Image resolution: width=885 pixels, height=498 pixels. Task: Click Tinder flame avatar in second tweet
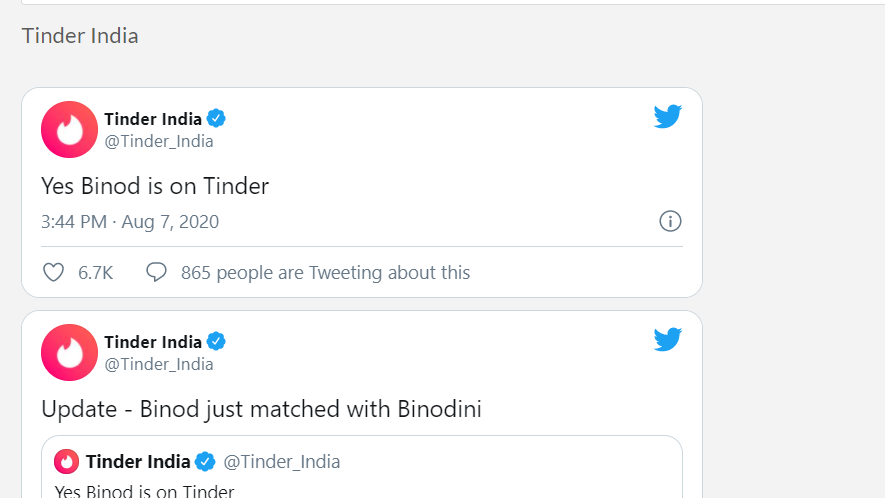(69, 352)
